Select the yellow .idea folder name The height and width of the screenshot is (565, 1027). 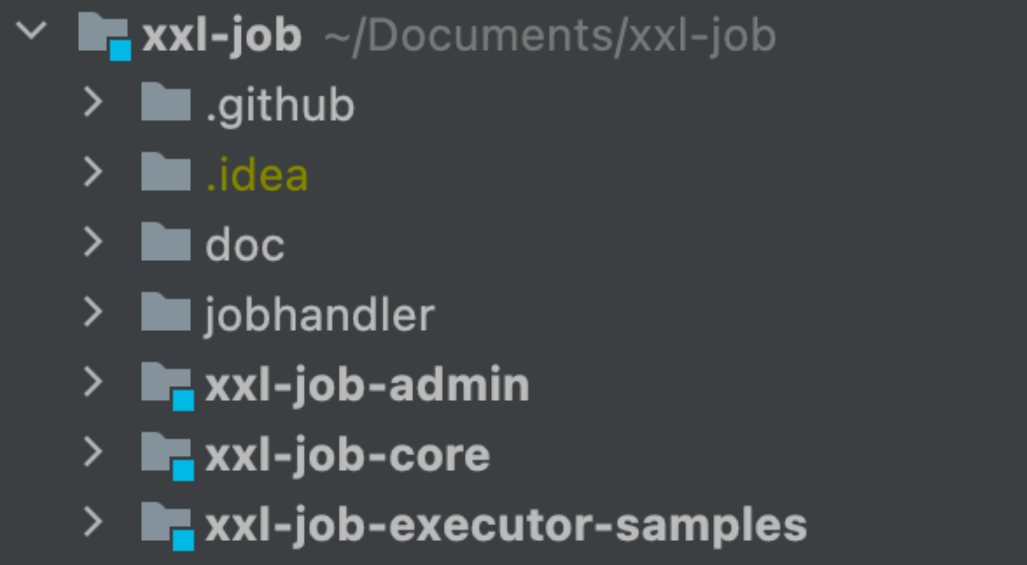(257, 175)
